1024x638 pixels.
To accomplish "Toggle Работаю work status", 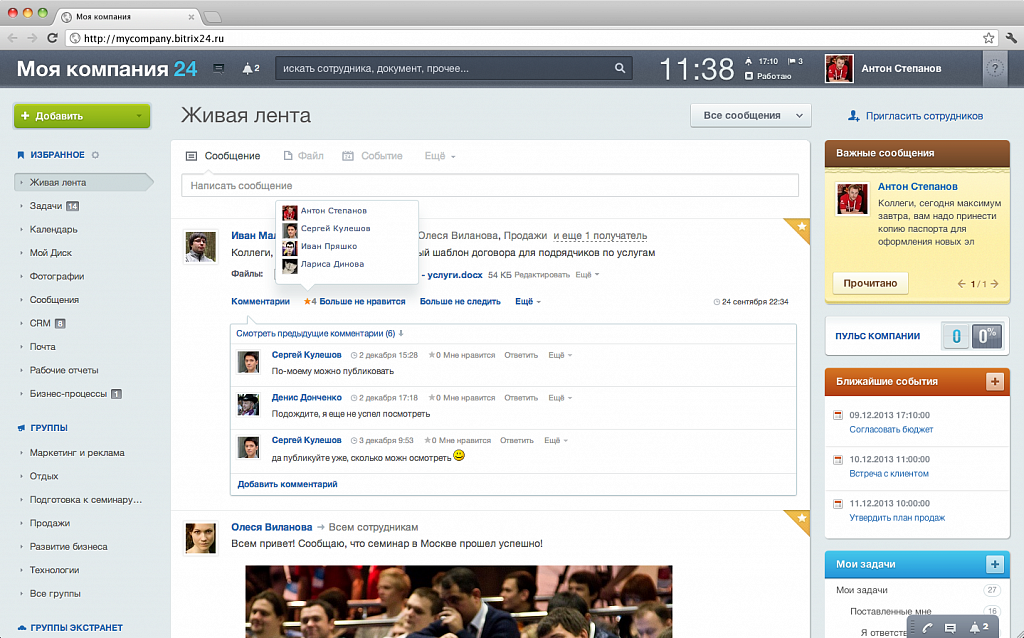I will tap(768, 76).
